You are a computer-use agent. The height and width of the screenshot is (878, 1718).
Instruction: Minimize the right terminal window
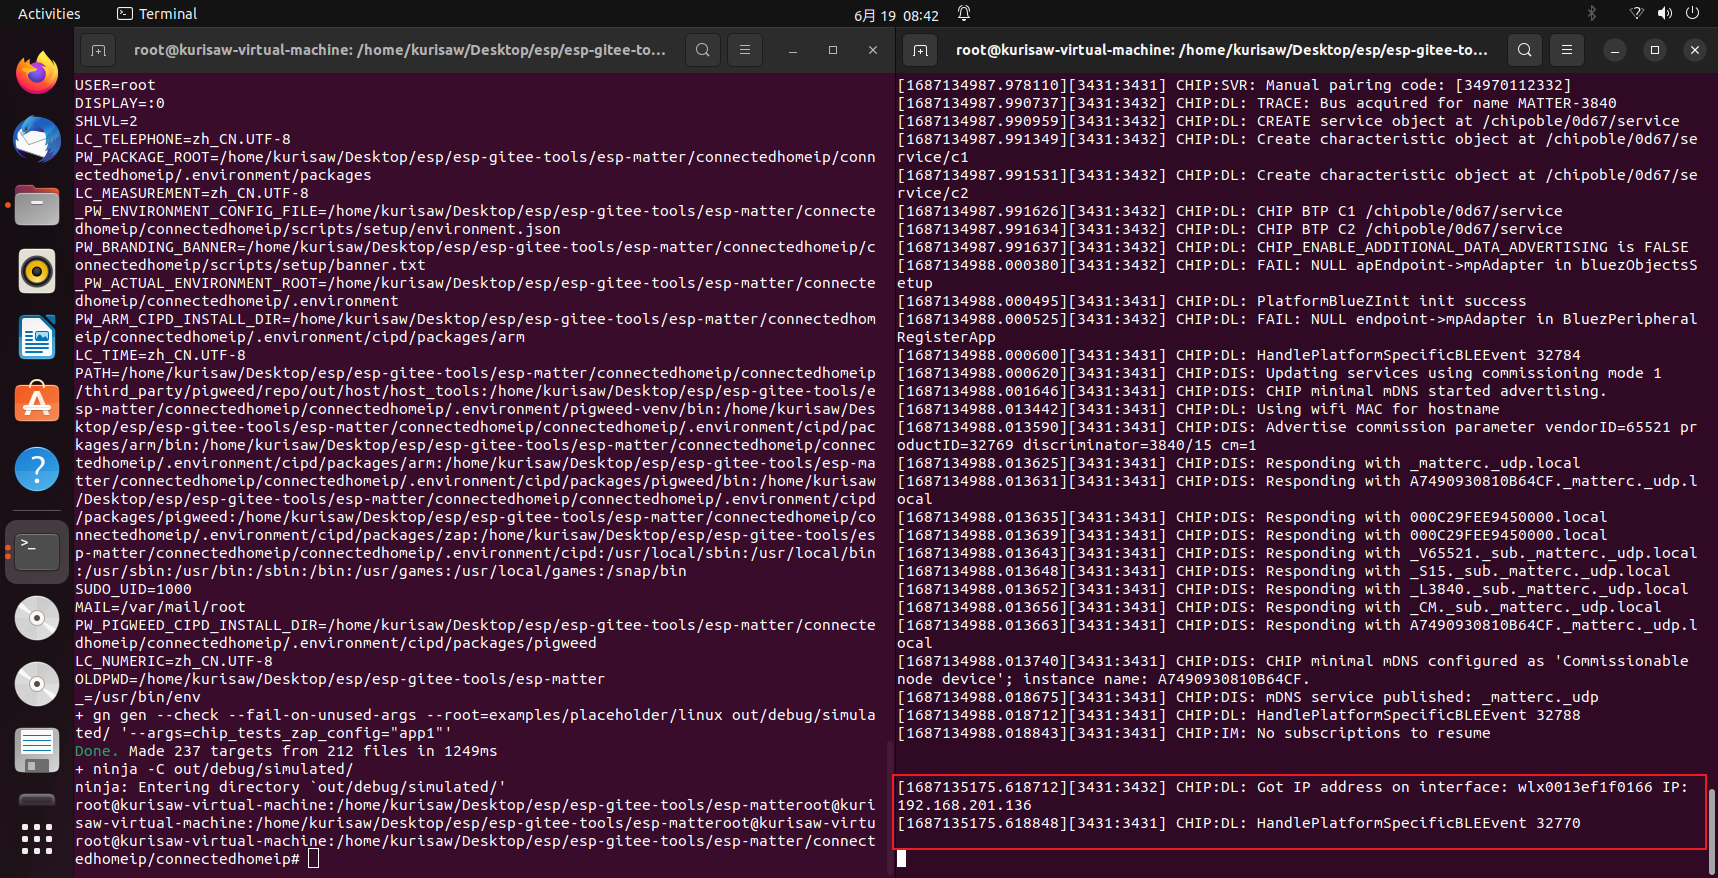point(1615,50)
